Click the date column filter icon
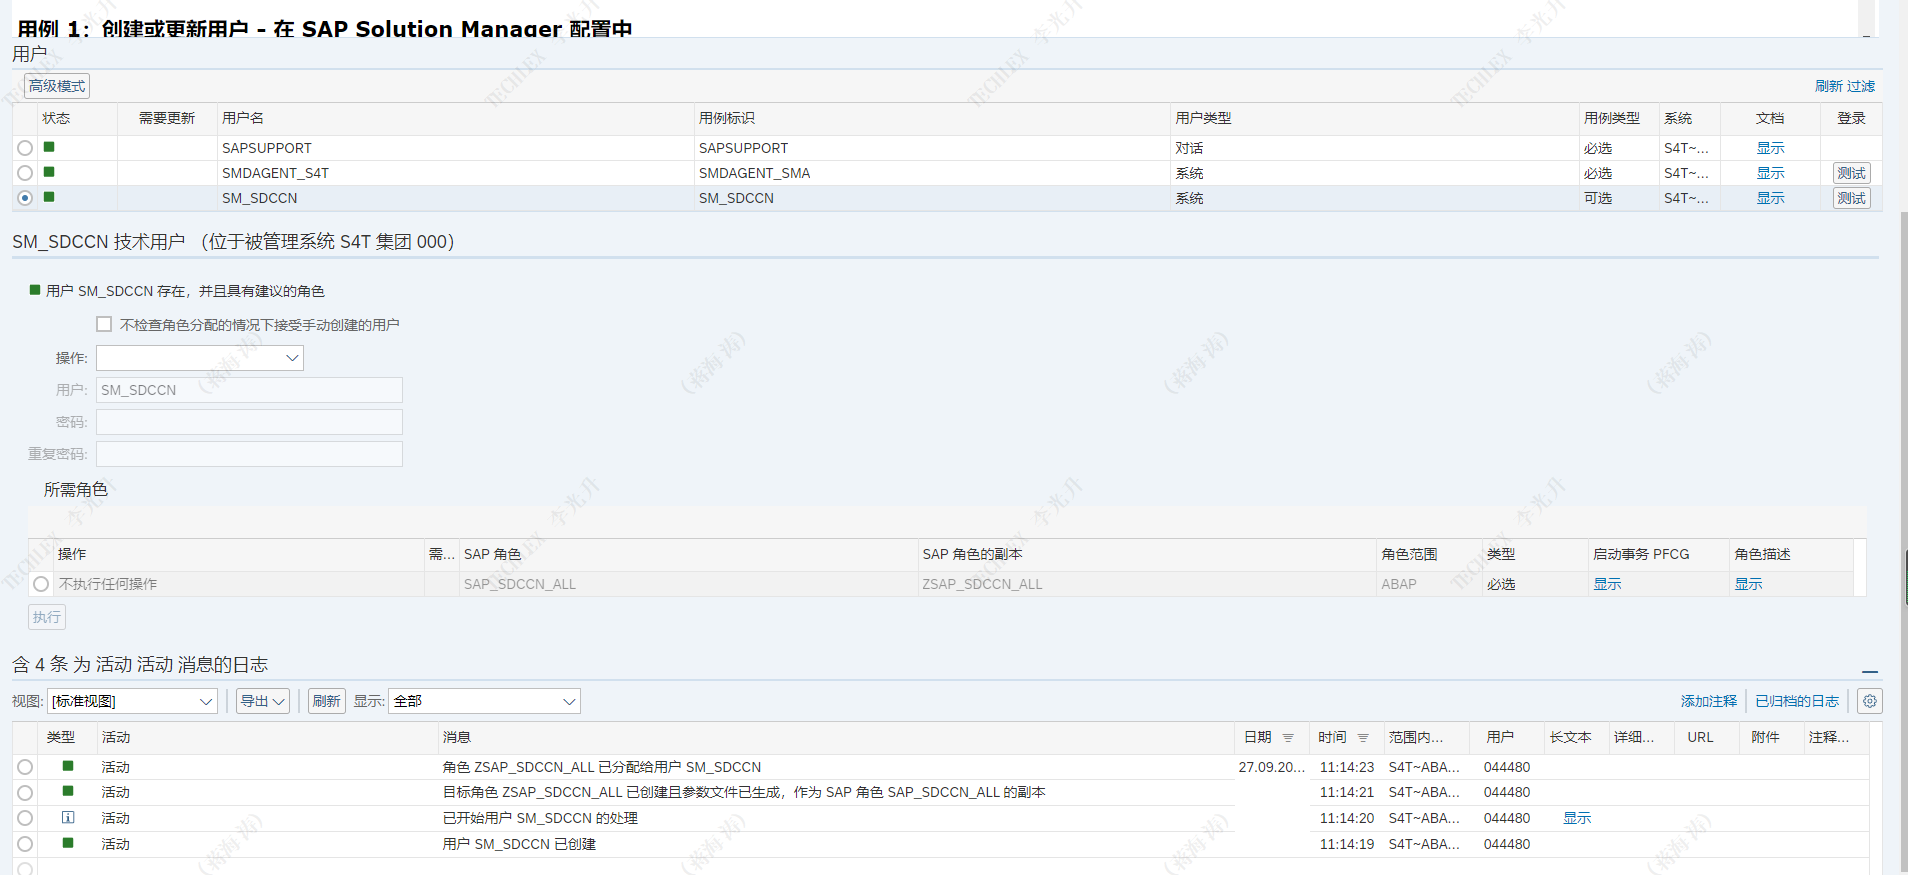This screenshot has height=875, width=1908. (x=1288, y=738)
